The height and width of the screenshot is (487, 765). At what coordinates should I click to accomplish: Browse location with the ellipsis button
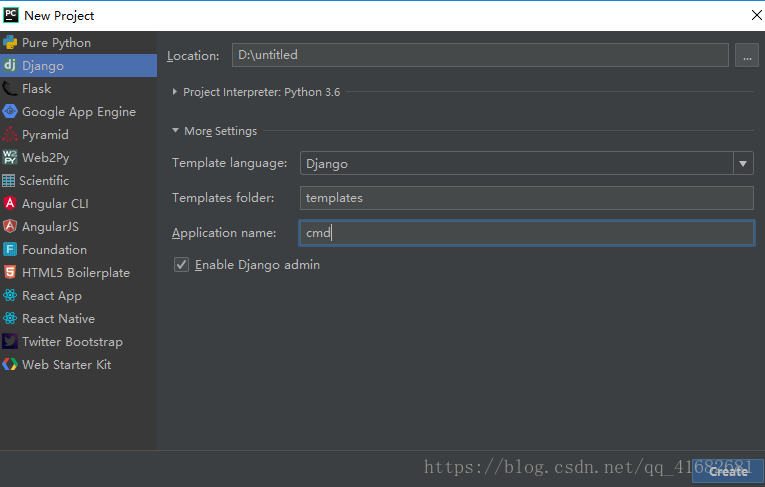tap(747, 55)
